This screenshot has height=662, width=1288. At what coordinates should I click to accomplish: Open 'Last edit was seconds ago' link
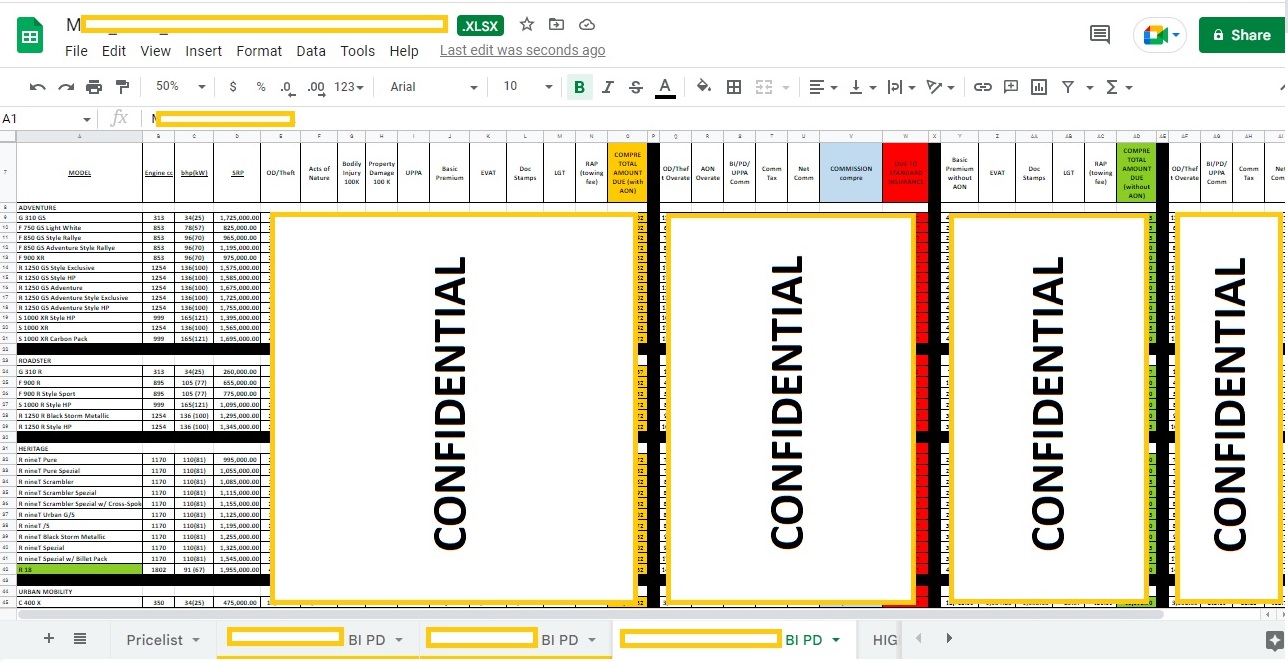pyautogui.click(x=522, y=50)
